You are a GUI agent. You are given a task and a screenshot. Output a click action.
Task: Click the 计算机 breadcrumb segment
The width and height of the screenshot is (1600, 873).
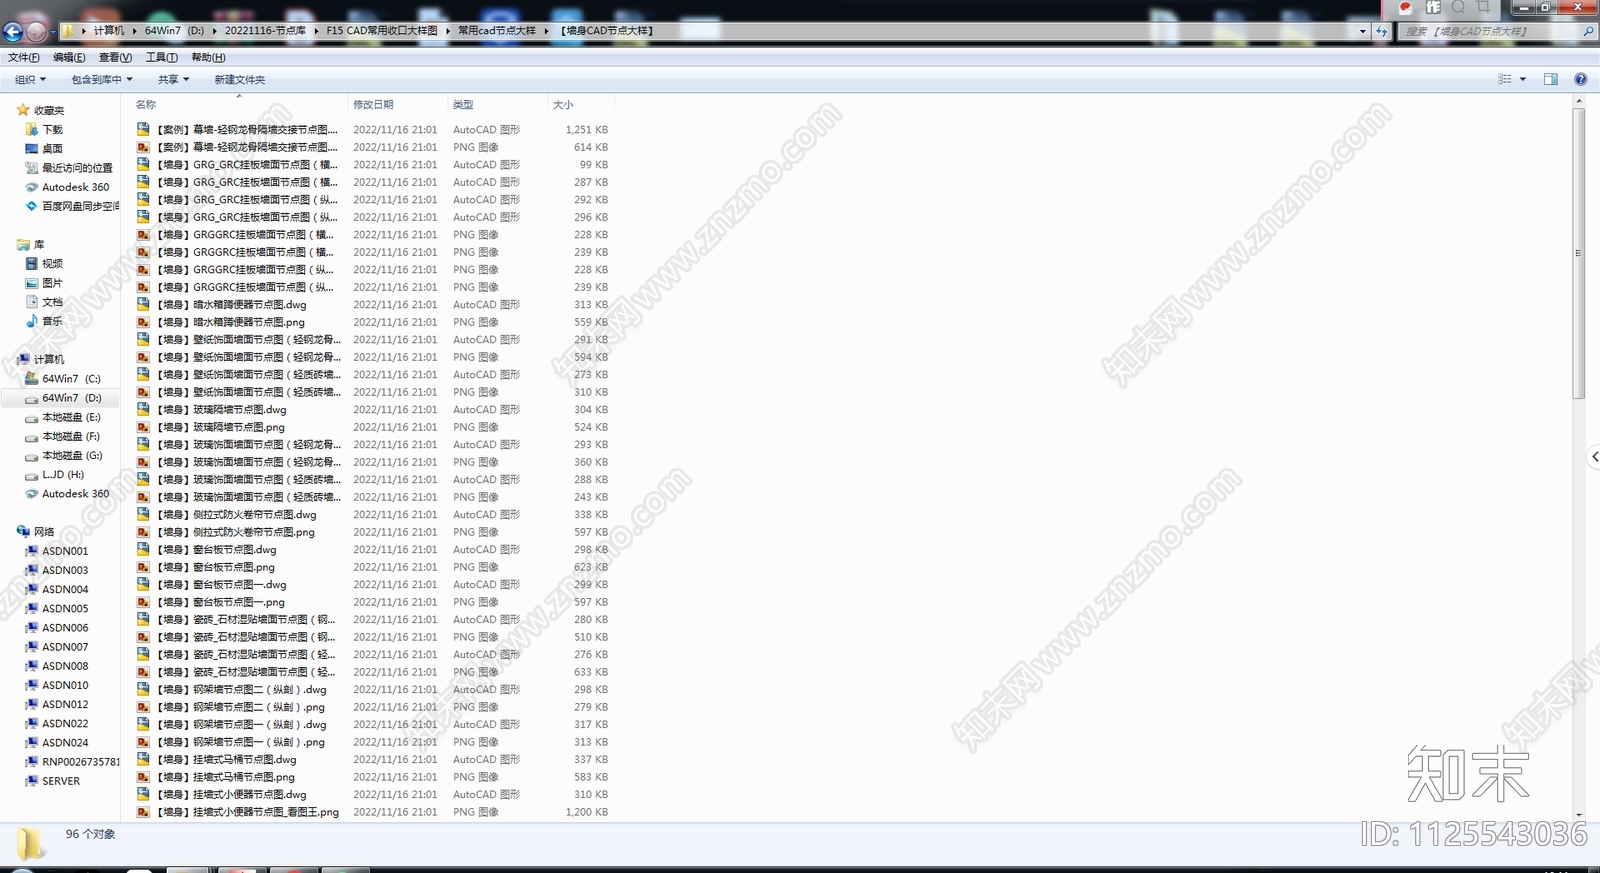pyautogui.click(x=109, y=31)
